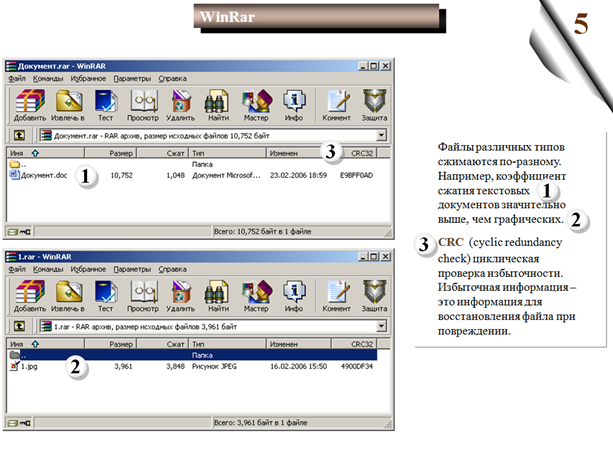Open Параметры menu in 1.rar window
The image size is (613, 458).
(132, 269)
